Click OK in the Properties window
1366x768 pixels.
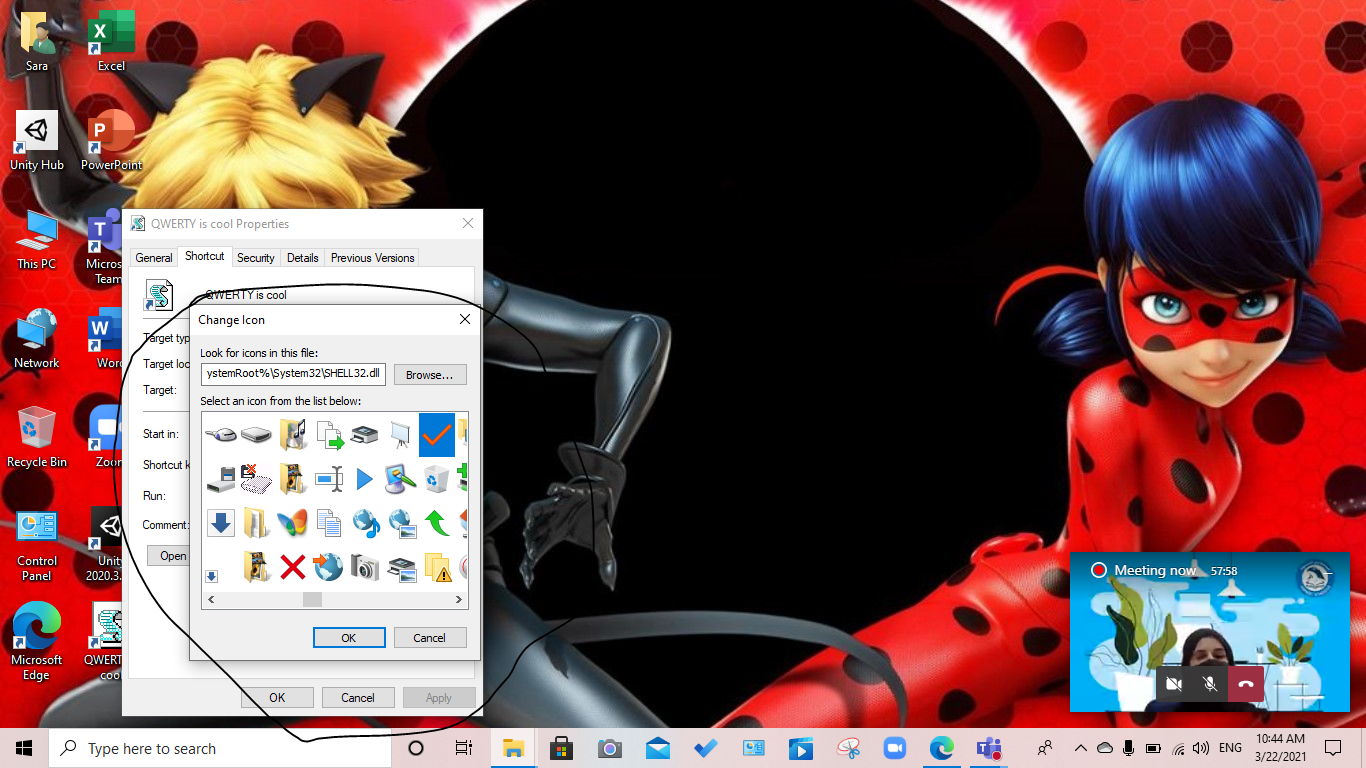[x=277, y=698]
